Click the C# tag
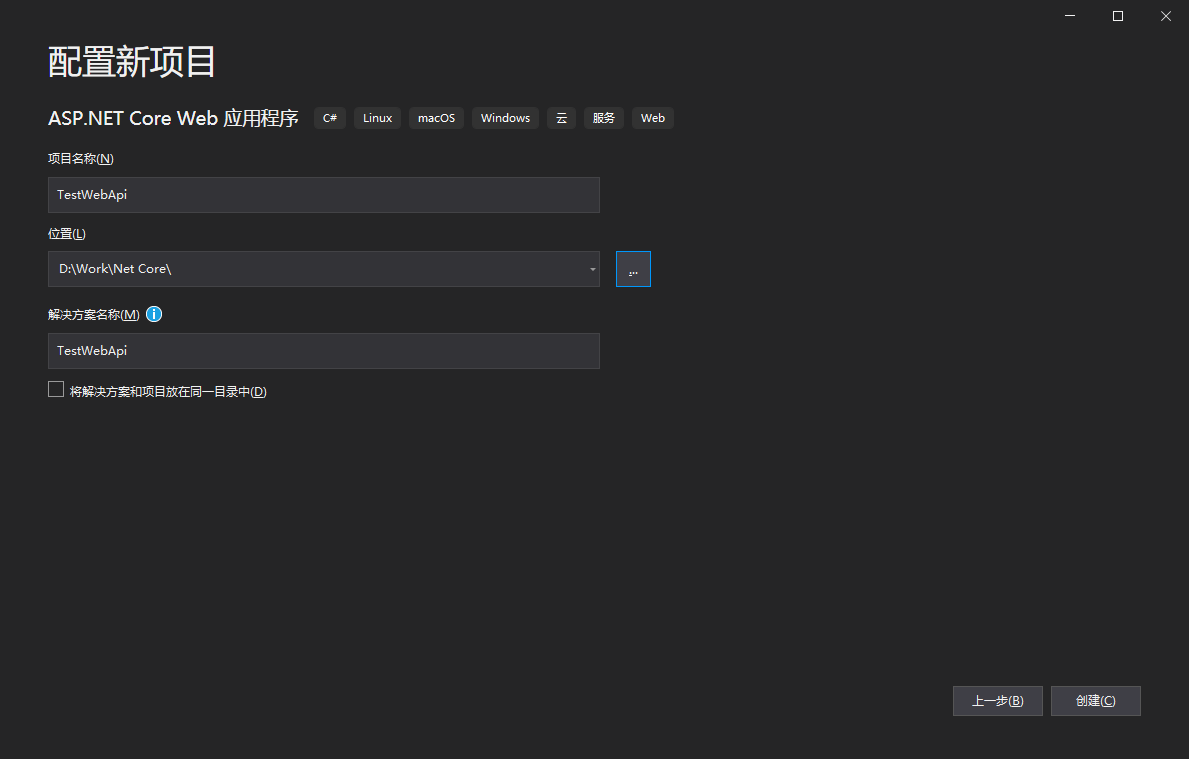 pyautogui.click(x=330, y=118)
